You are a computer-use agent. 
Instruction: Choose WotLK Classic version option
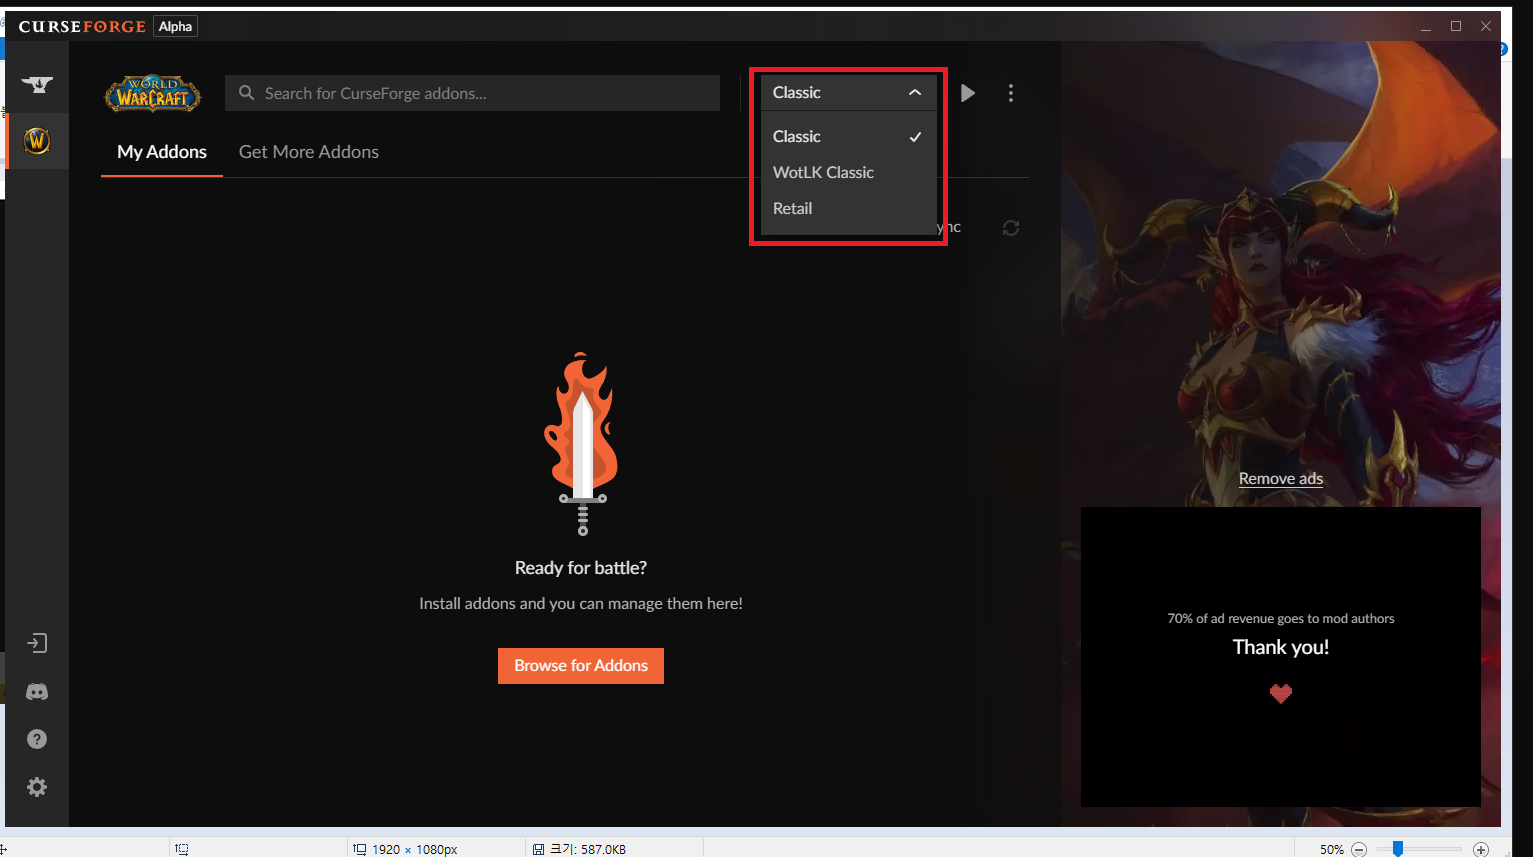(848, 172)
